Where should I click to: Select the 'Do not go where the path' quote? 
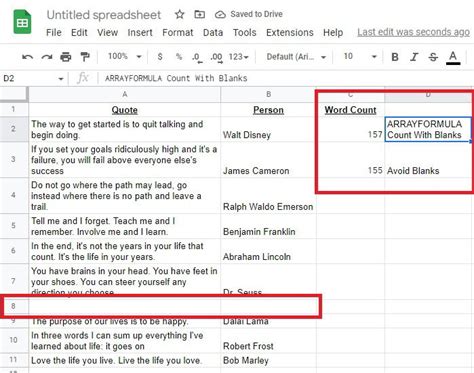pyautogui.click(x=124, y=196)
